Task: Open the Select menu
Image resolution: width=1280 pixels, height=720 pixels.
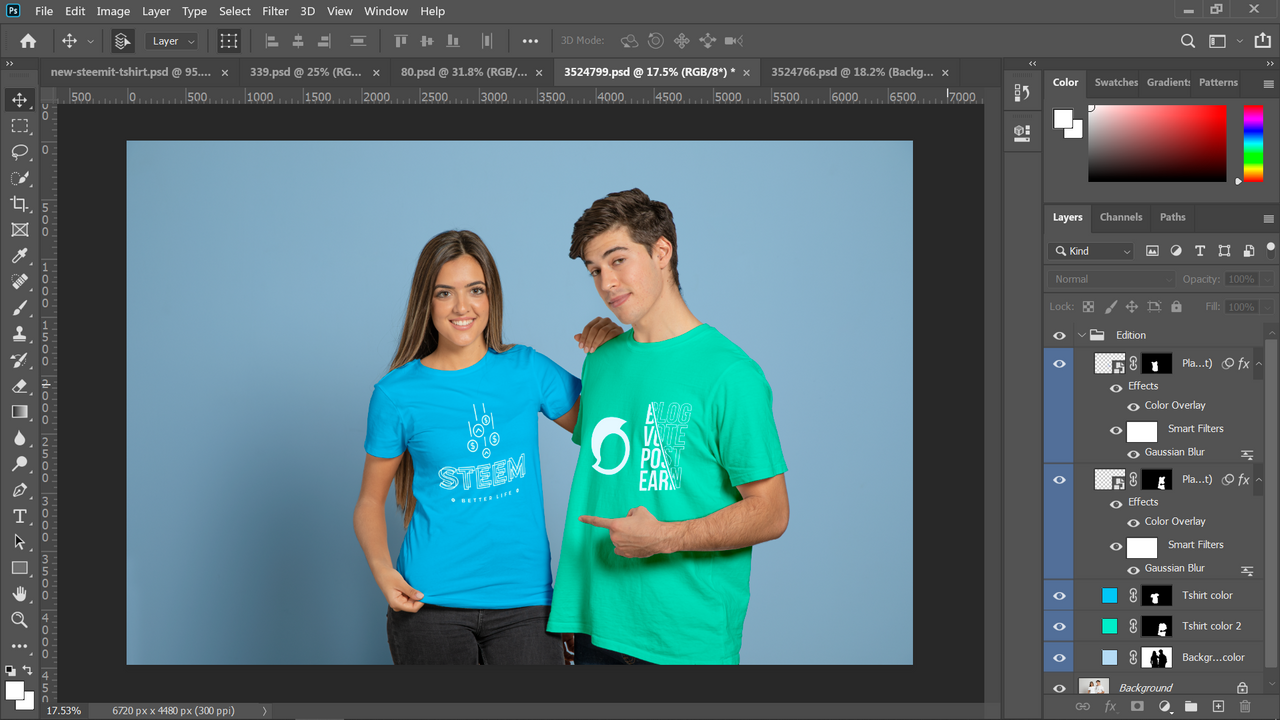Action: click(235, 11)
